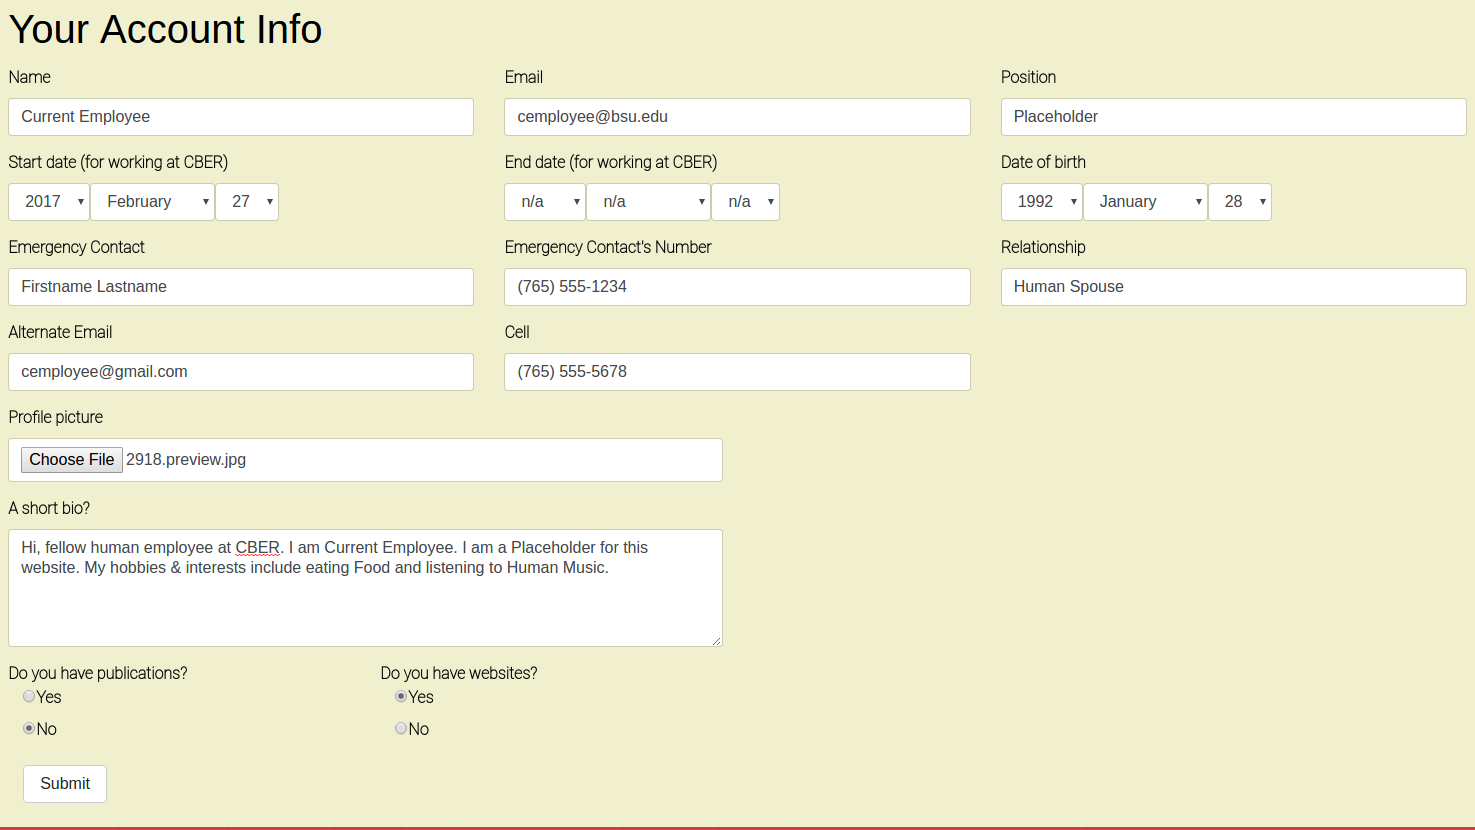Open the start date month dropdown showing February
This screenshot has width=1475, height=830.
[152, 202]
